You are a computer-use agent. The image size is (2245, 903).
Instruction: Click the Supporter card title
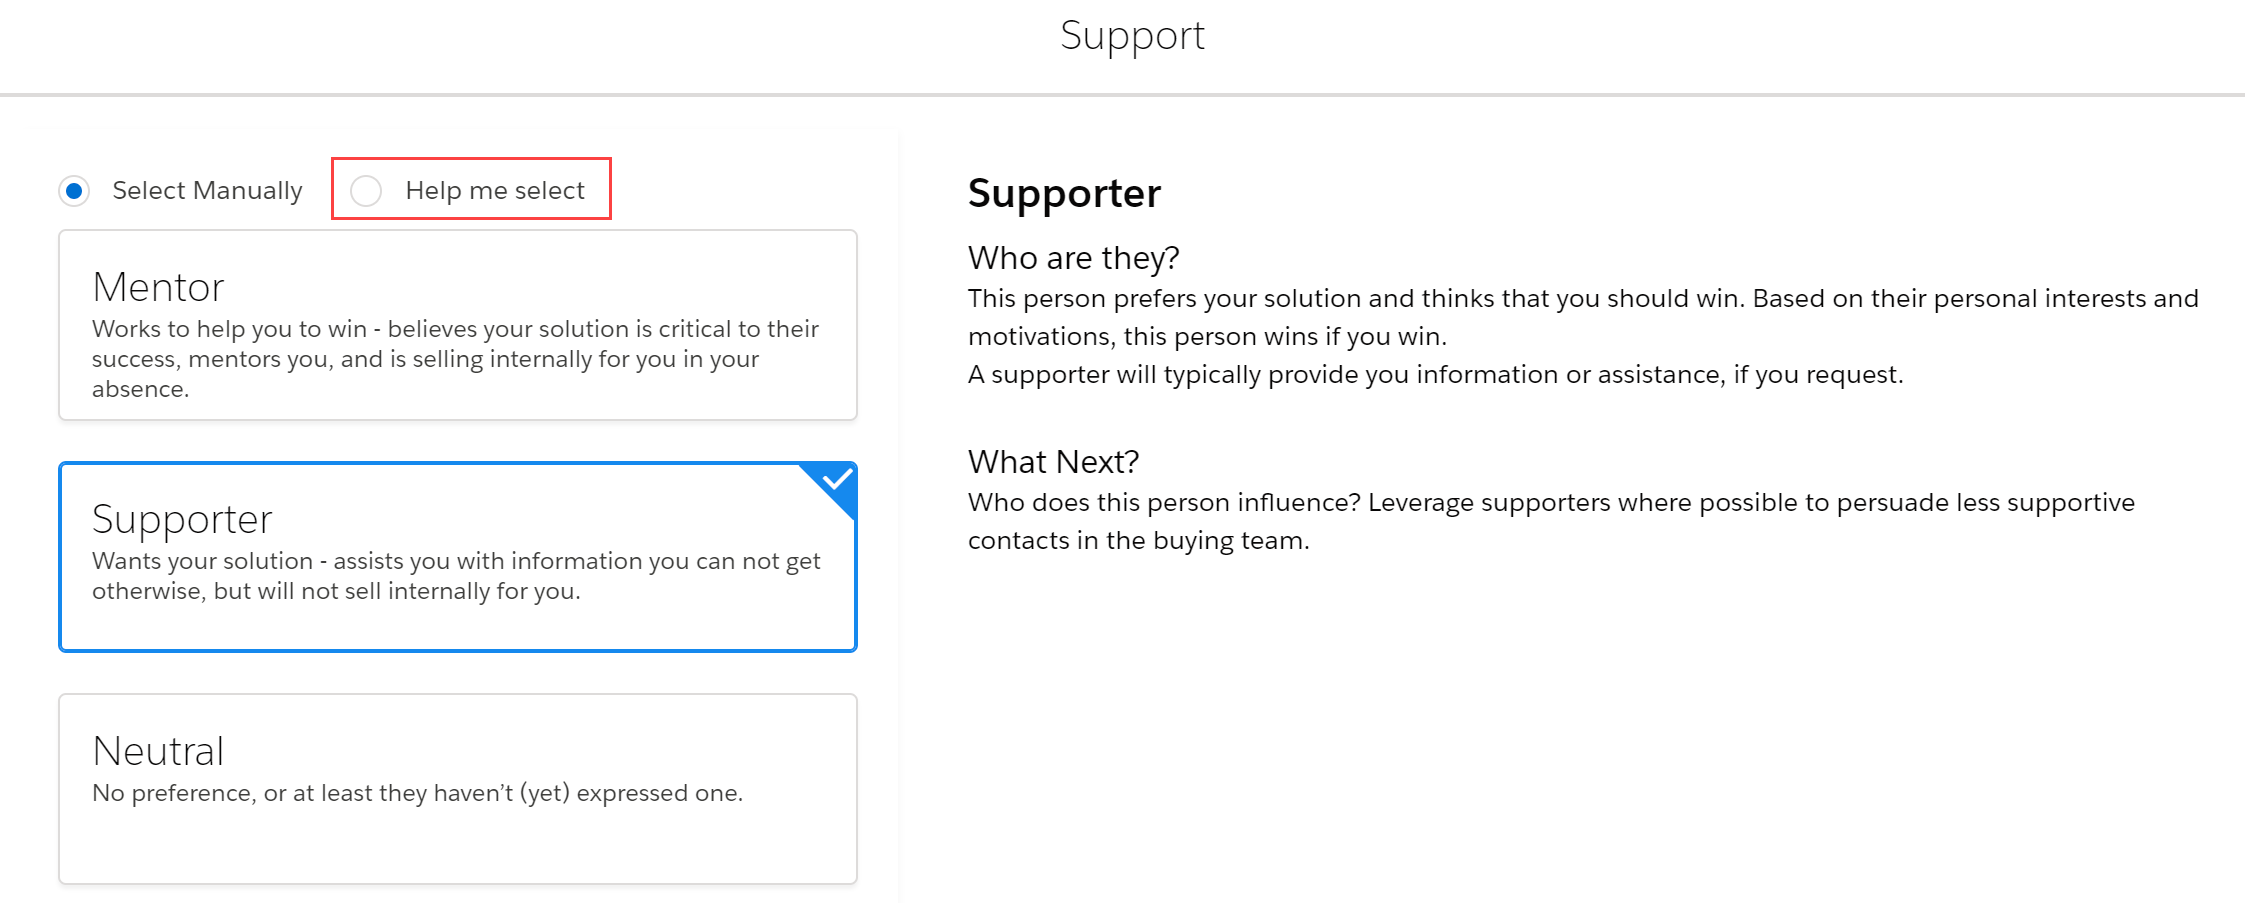(x=182, y=520)
